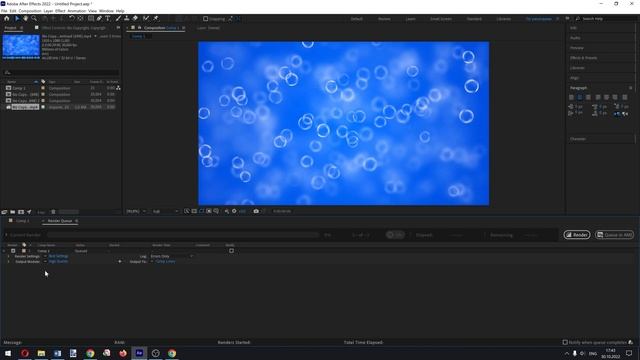Open the File menu
The width and height of the screenshot is (640, 360).
(x=4, y=11)
